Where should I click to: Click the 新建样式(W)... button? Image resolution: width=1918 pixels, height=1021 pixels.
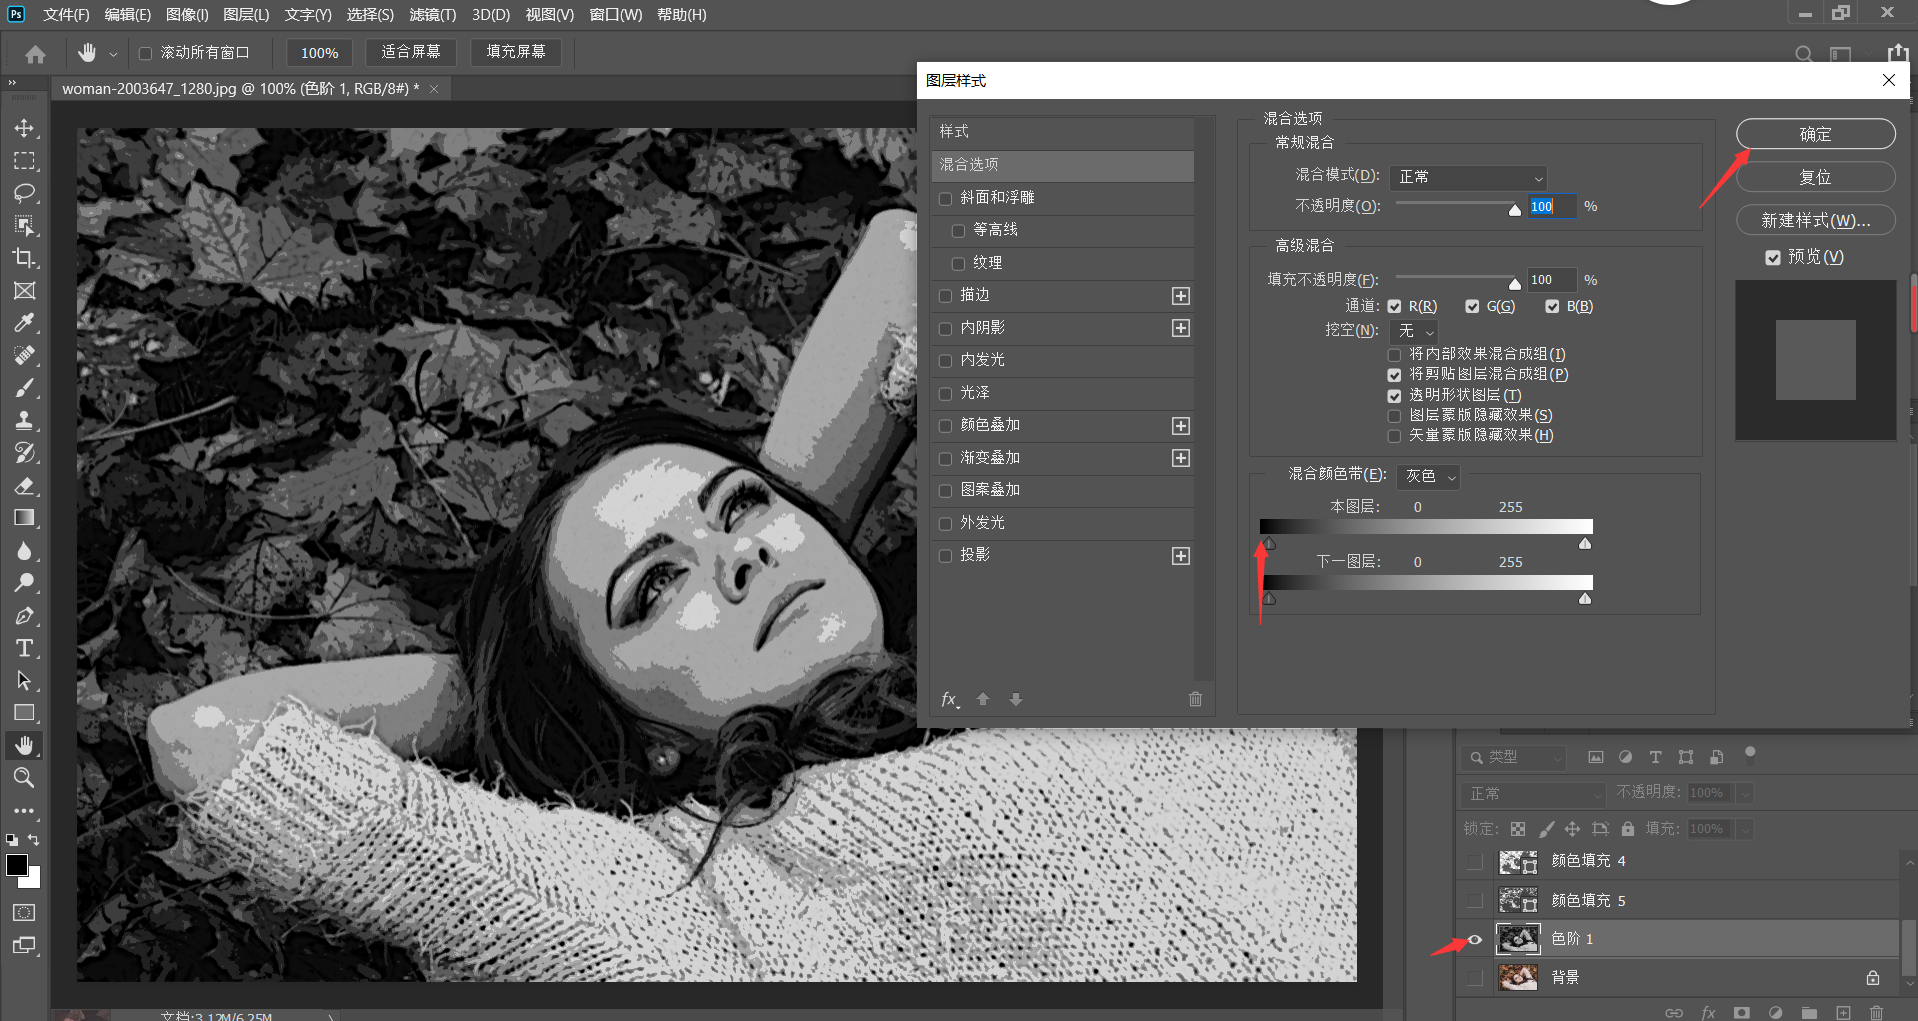[x=1815, y=221]
